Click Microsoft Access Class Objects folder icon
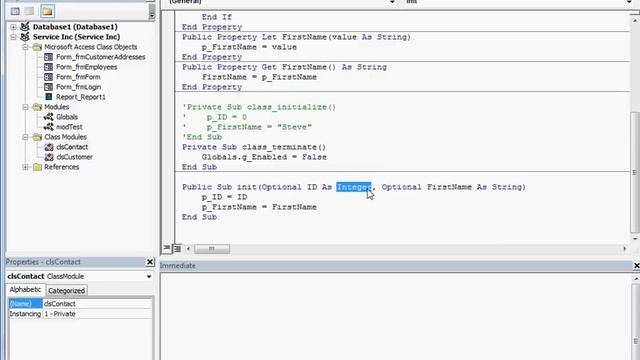 coord(37,47)
